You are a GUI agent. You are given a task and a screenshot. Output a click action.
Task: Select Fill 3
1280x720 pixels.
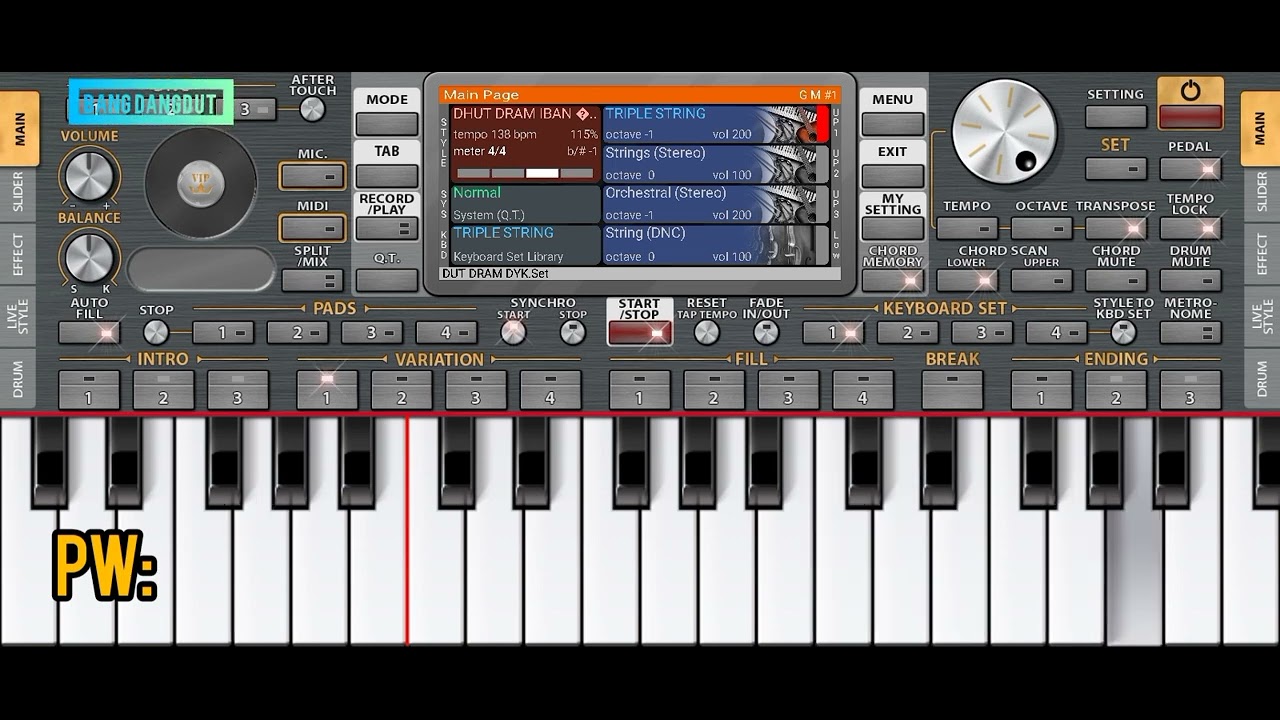tap(788, 390)
